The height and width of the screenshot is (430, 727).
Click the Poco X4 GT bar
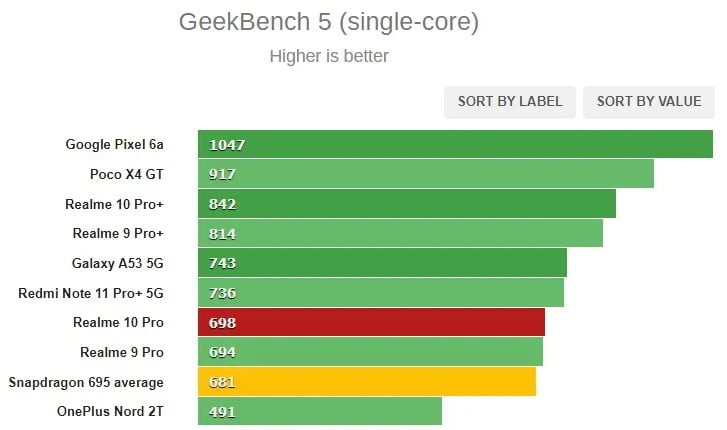pyautogui.click(x=425, y=174)
